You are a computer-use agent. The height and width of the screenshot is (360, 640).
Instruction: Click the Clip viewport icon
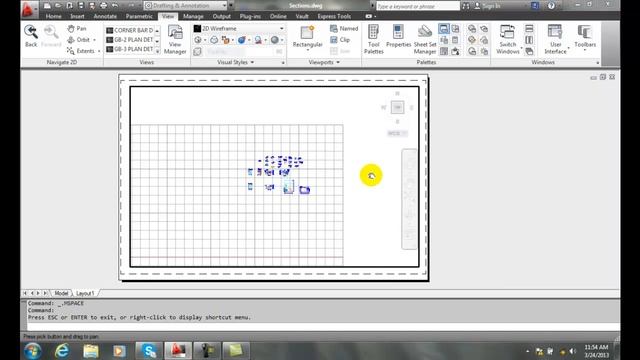click(x=340, y=40)
